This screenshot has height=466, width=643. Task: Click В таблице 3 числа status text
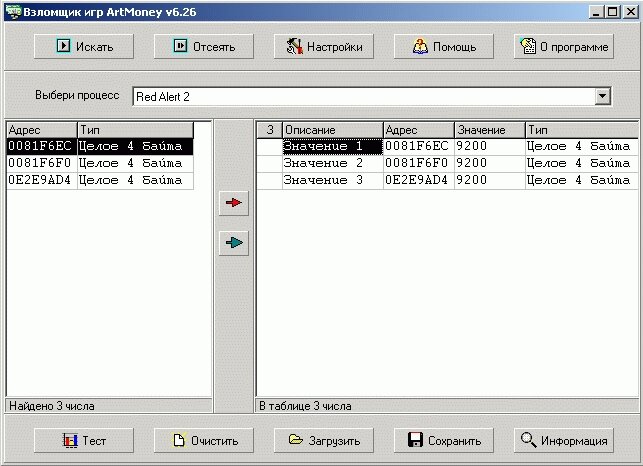tap(305, 406)
